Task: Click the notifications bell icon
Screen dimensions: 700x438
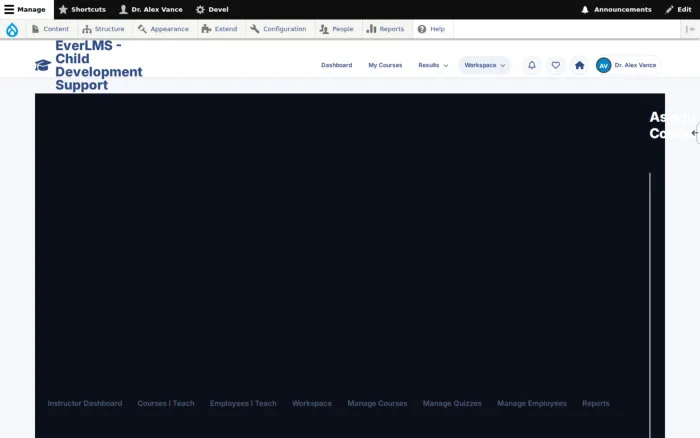Action: 532,65
